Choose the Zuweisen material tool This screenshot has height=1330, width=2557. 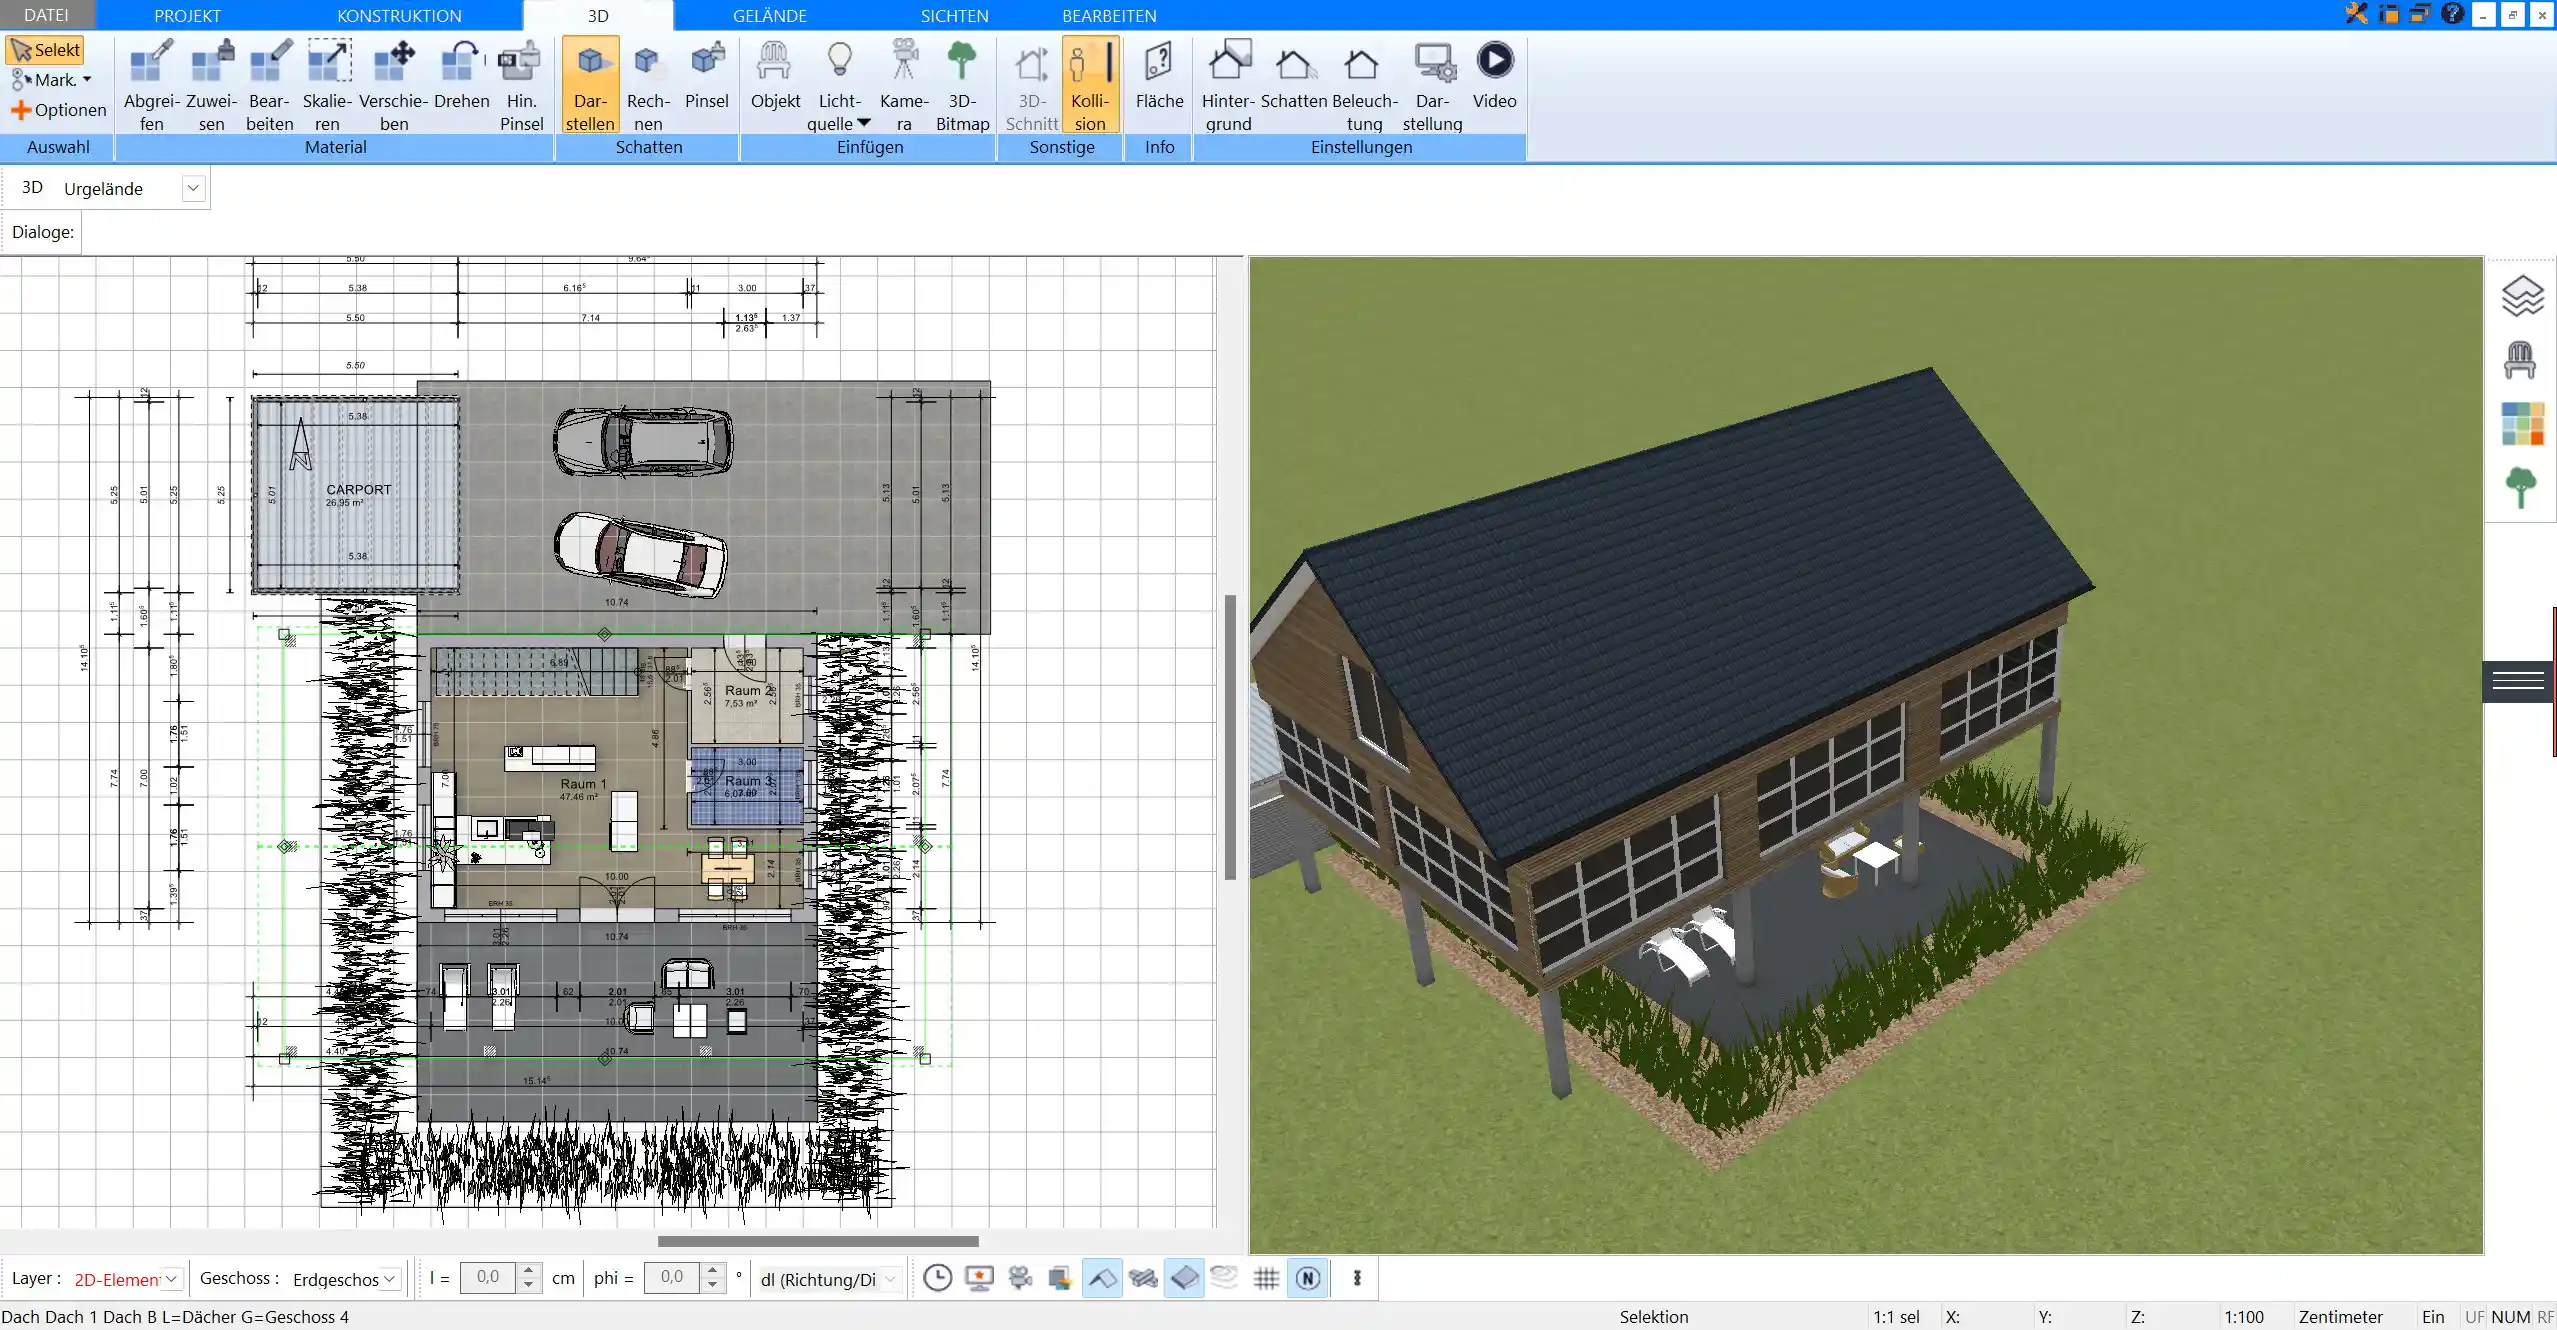pos(212,85)
